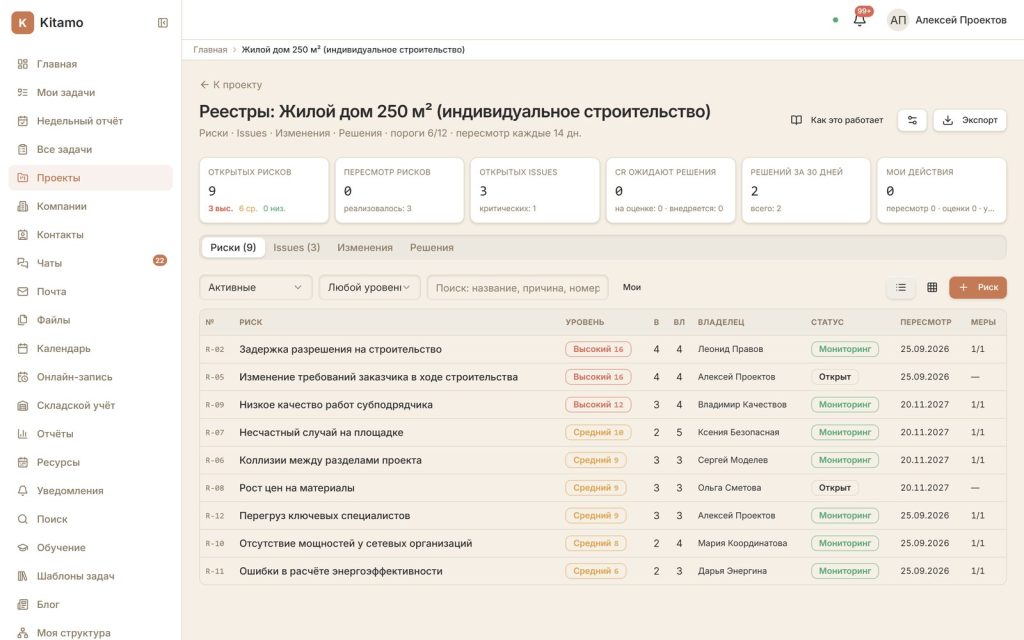This screenshot has width=1024, height=640.
Task: Open the Активные status dropdown
Action: (255, 287)
